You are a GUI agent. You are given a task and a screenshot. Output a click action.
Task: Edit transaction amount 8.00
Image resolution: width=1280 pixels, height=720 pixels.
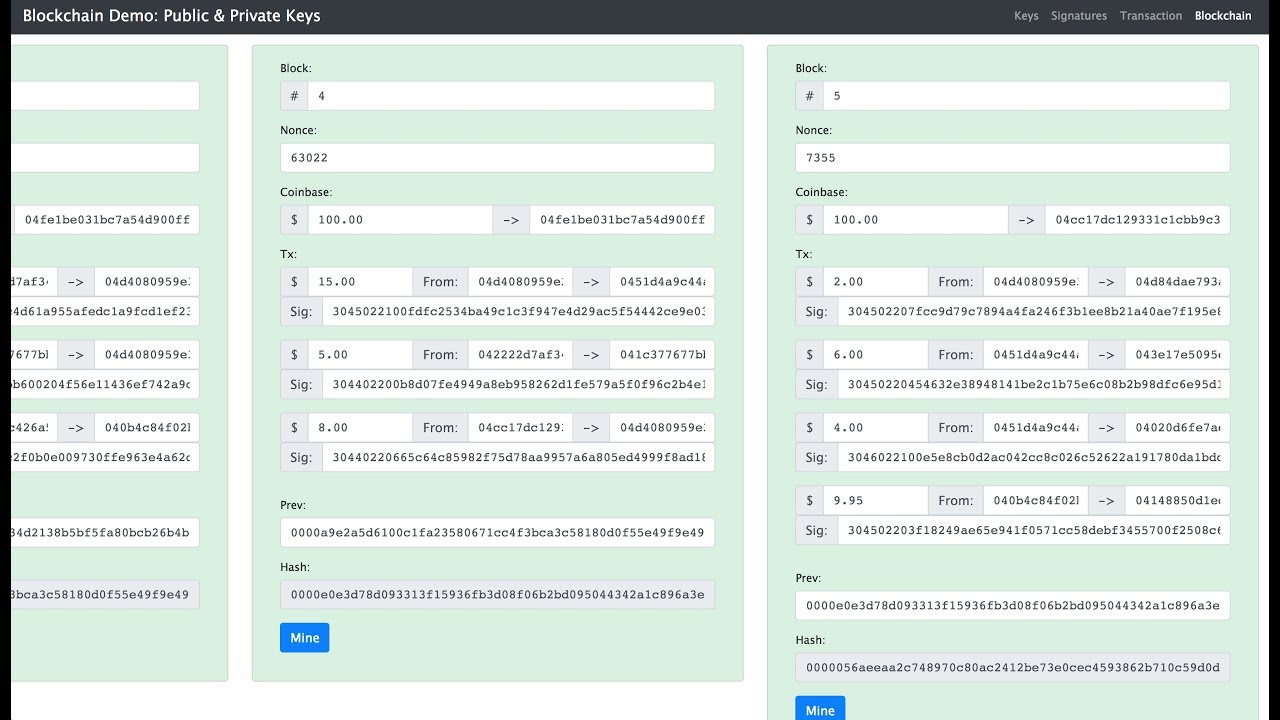tap(360, 427)
